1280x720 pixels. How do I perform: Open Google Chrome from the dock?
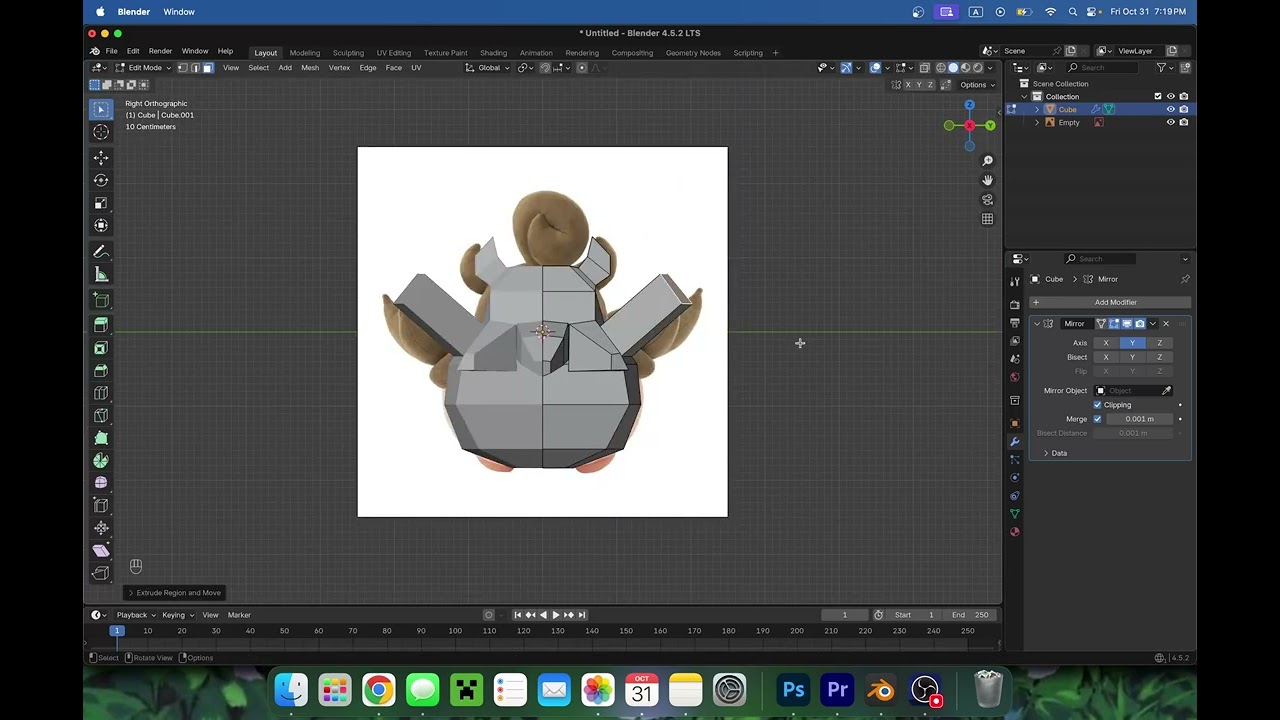[x=378, y=690]
